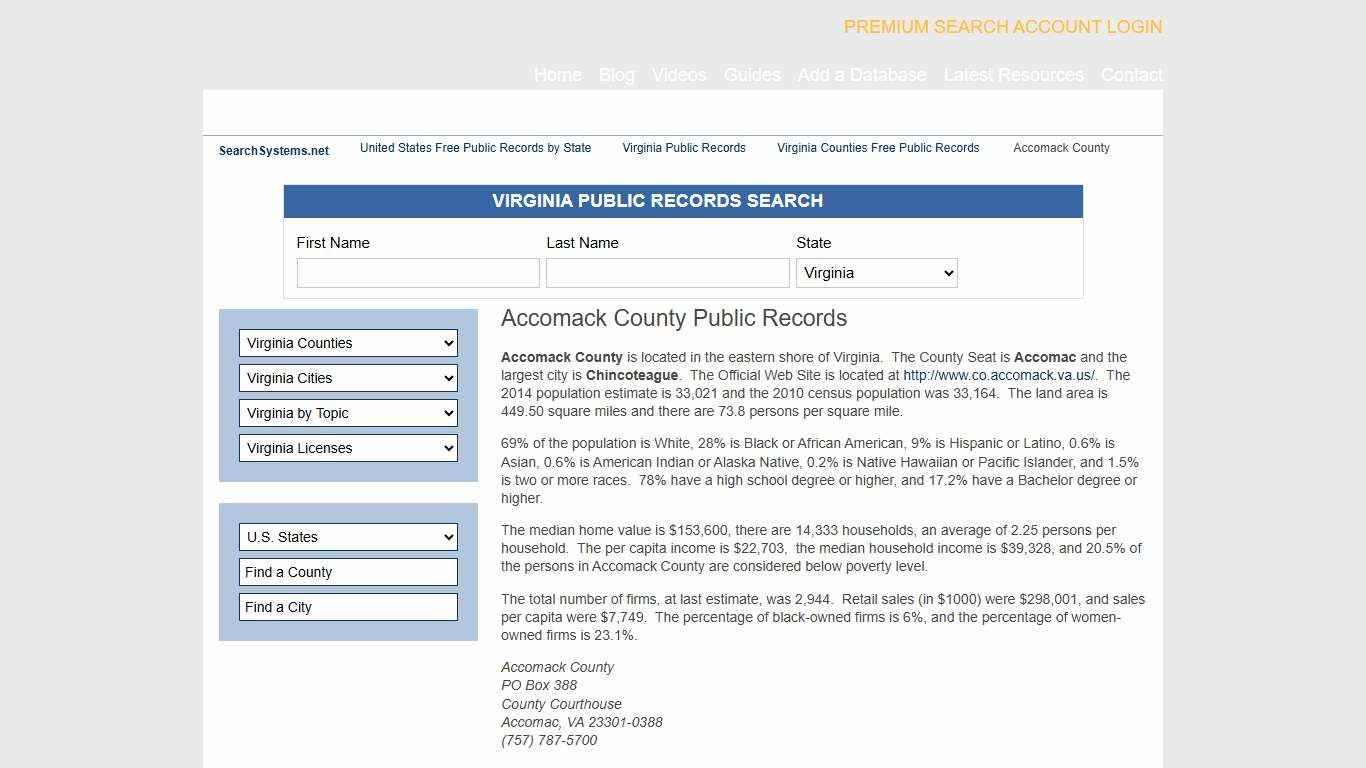1366x768 pixels.
Task: Click the Find a County search box
Action: point(347,571)
